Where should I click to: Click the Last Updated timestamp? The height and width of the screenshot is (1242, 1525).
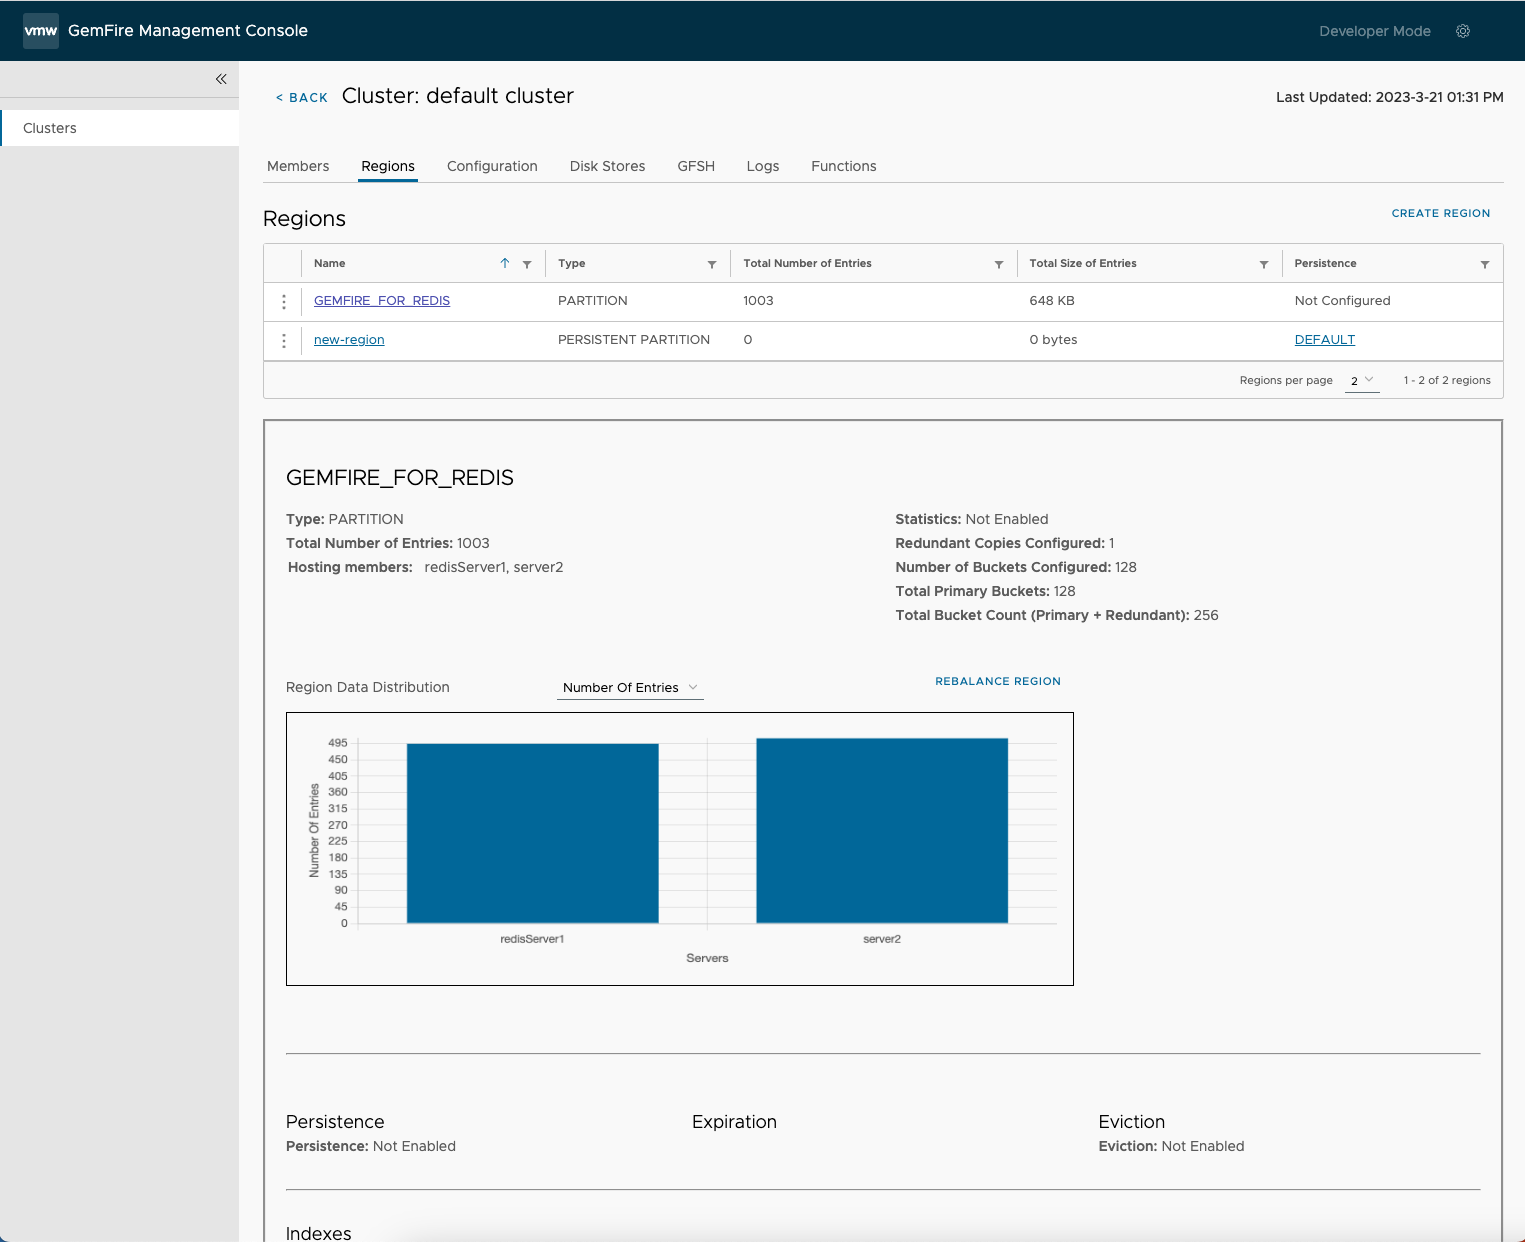pyautogui.click(x=1390, y=97)
